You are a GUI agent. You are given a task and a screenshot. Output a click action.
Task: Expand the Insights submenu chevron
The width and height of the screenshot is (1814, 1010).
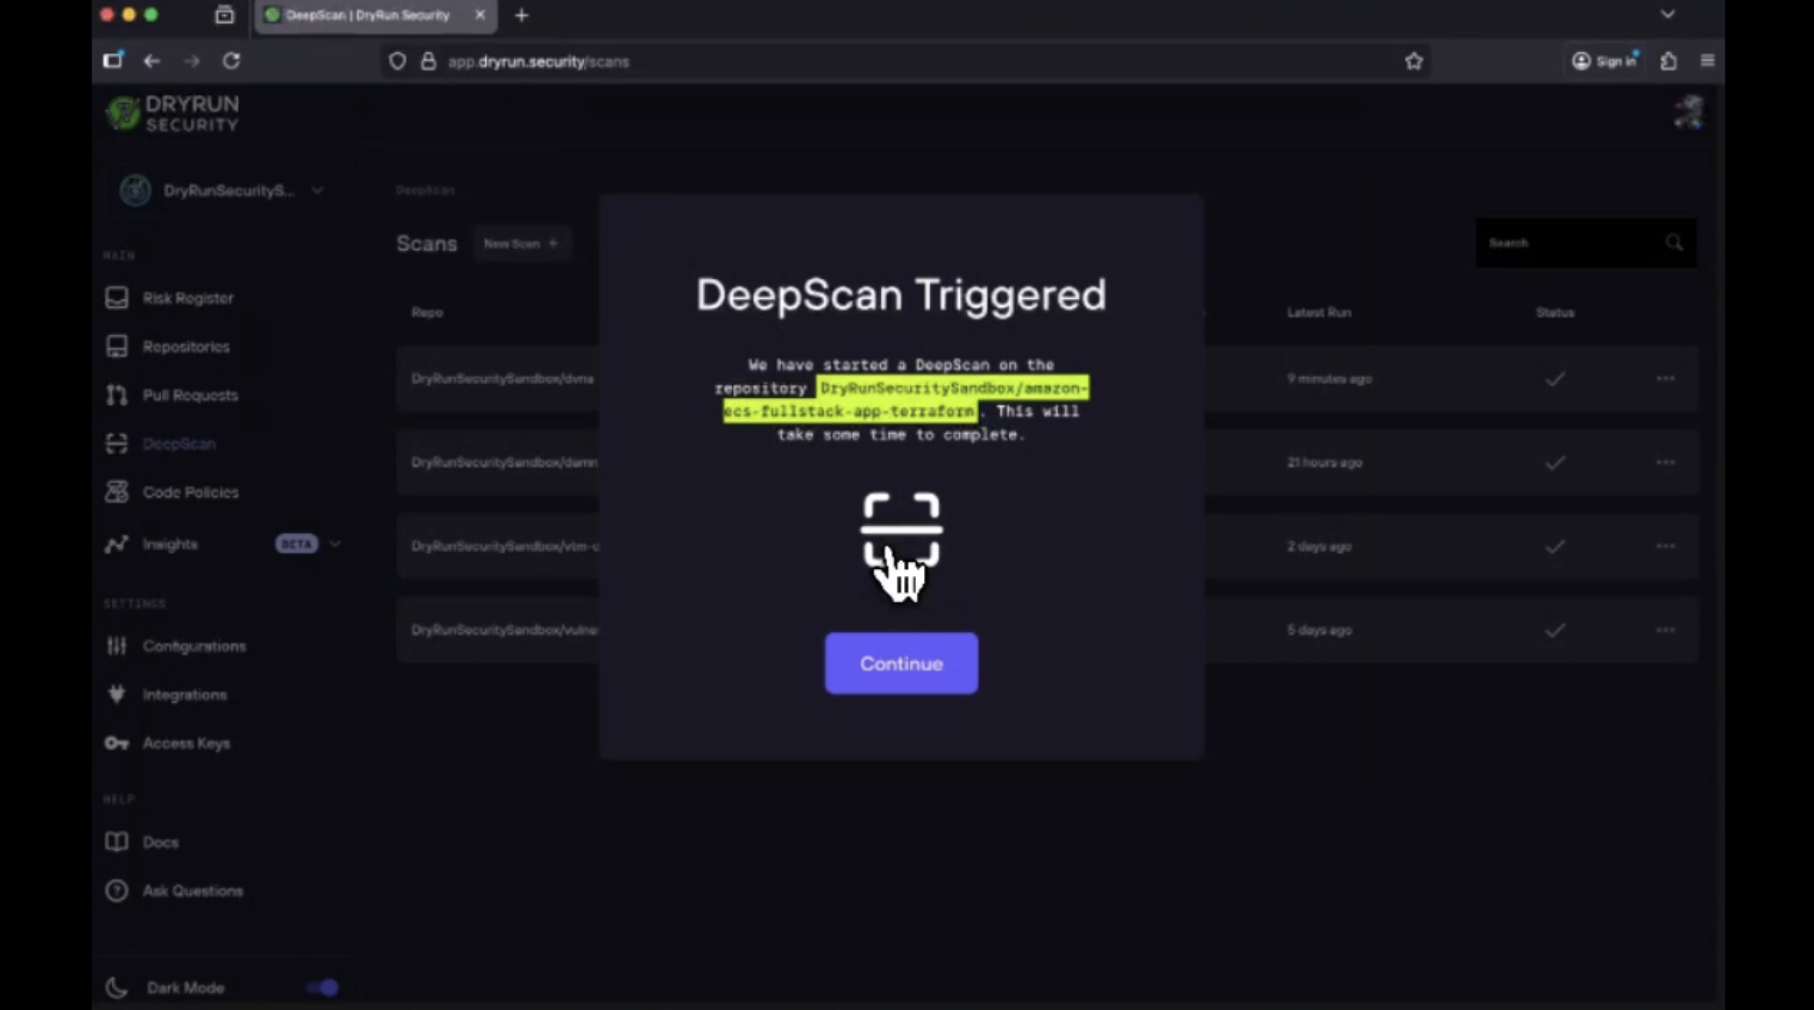click(335, 544)
